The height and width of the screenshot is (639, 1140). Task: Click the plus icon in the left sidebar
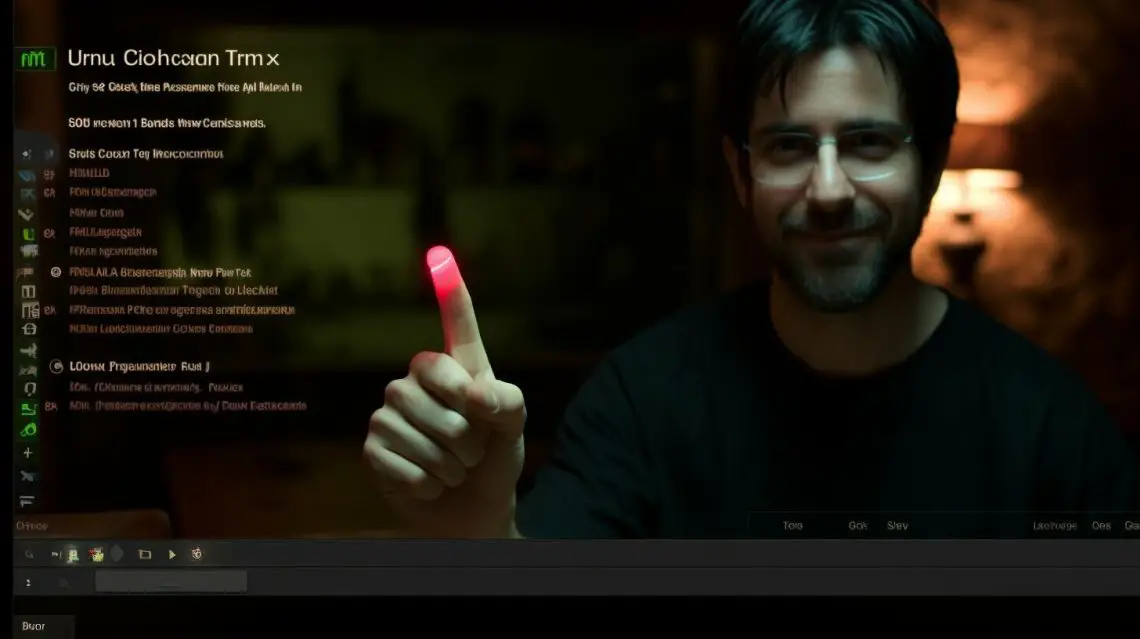tap(28, 453)
